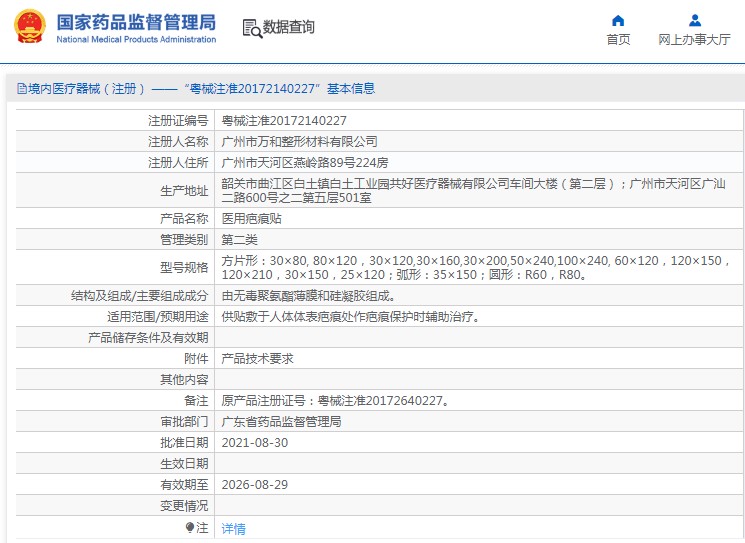This screenshot has width=745, height=543.
Task: Click the 网上办事大厅 user icon
Action: (x=695, y=20)
